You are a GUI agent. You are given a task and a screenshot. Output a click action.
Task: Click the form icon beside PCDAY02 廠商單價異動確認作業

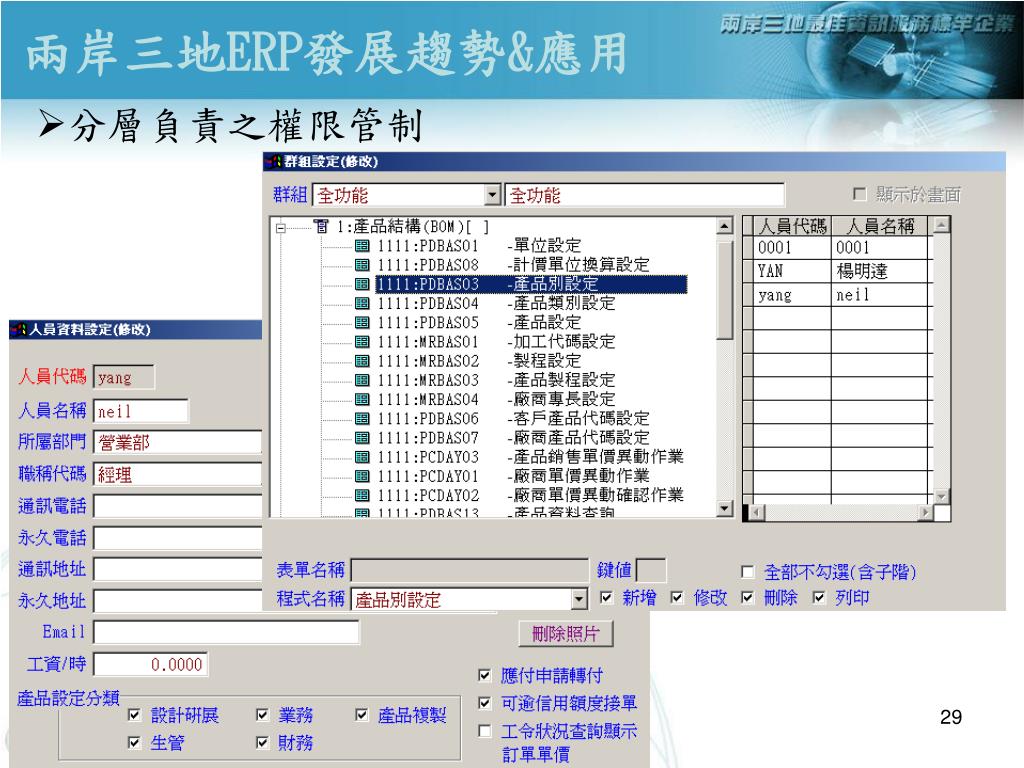pyautogui.click(x=362, y=495)
